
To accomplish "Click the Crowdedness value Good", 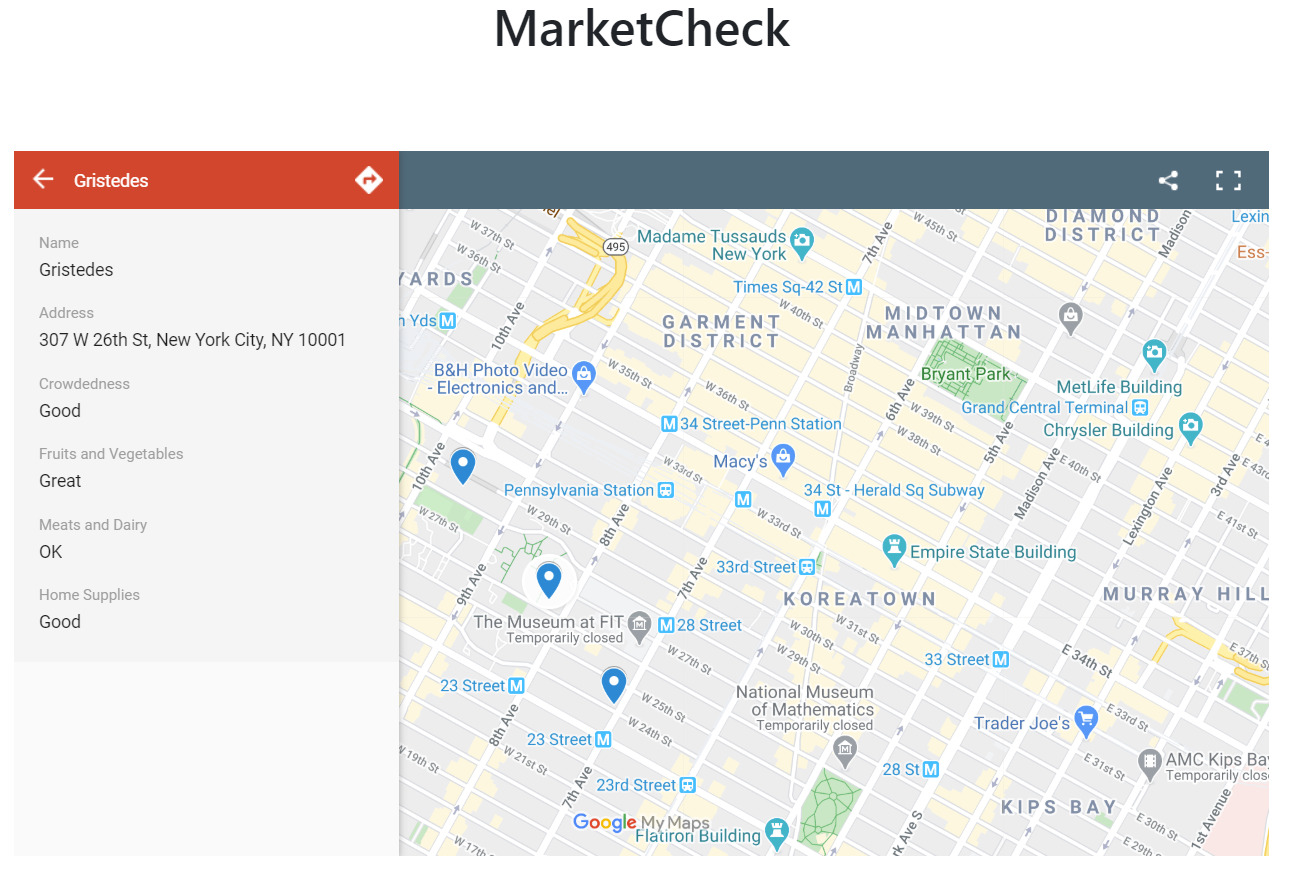I will click(x=60, y=411).
